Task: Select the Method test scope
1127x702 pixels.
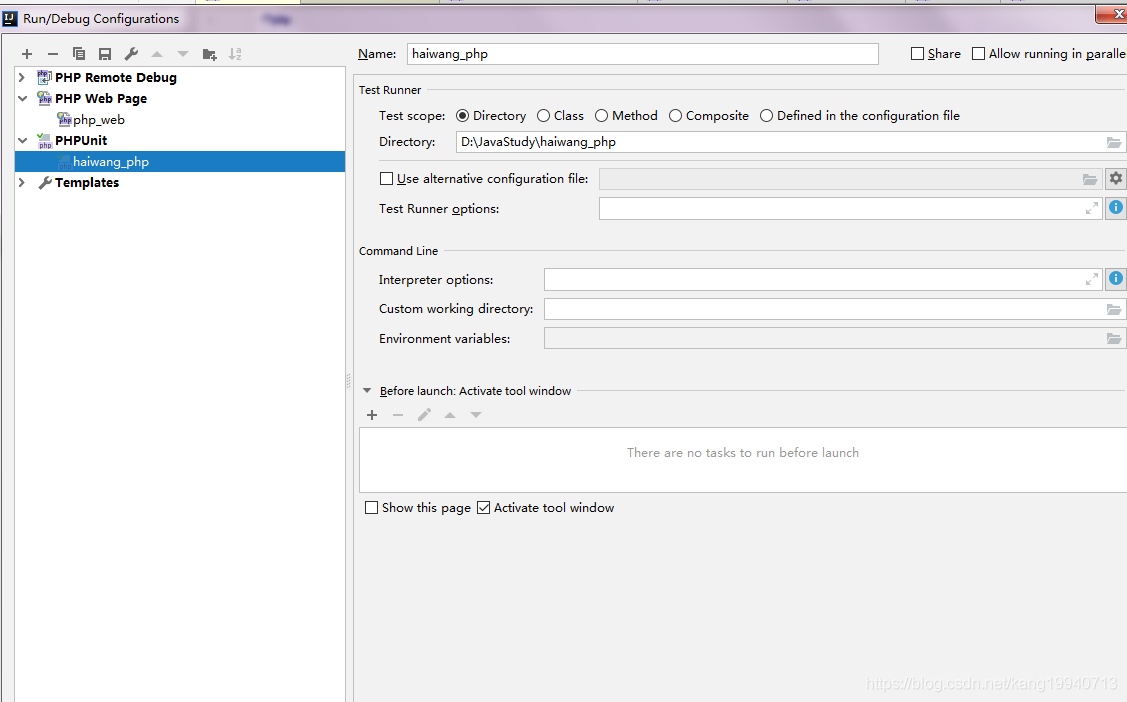Action: (625, 116)
